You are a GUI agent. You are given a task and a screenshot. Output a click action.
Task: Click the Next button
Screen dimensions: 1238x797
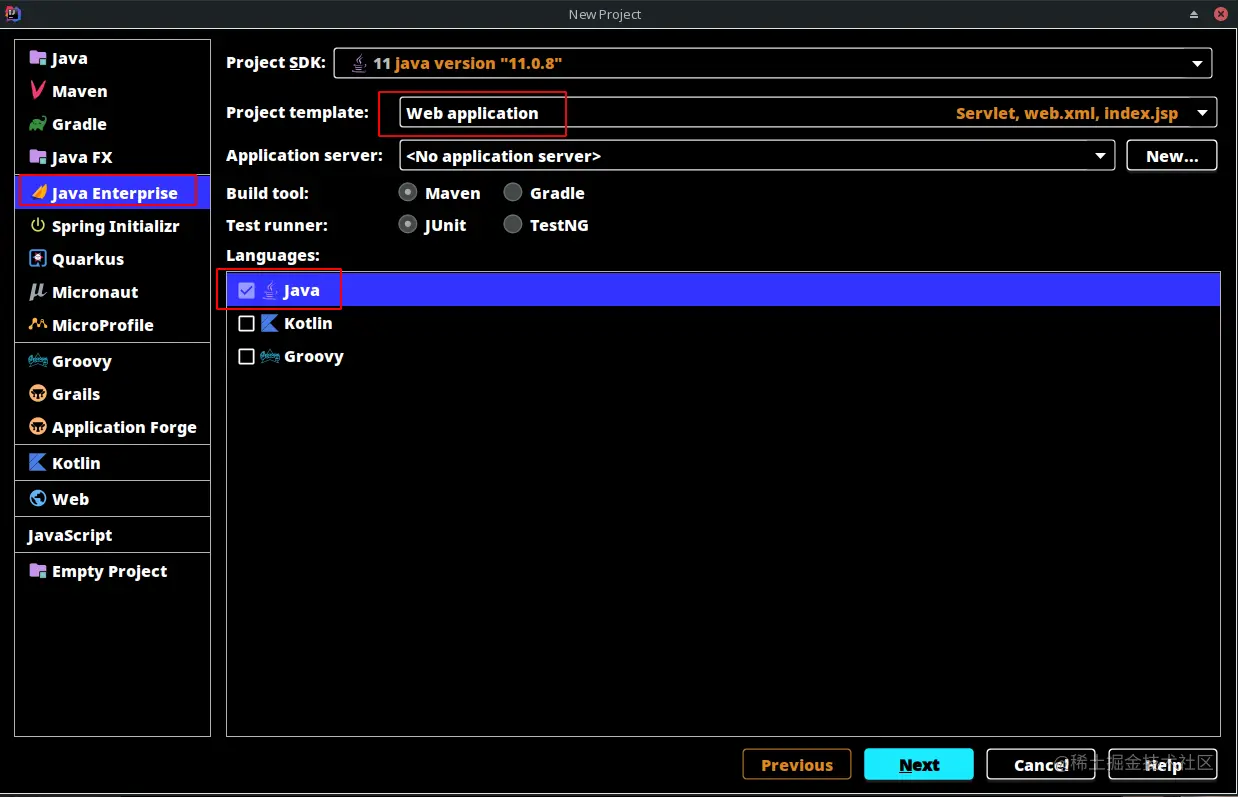pyautogui.click(x=919, y=764)
